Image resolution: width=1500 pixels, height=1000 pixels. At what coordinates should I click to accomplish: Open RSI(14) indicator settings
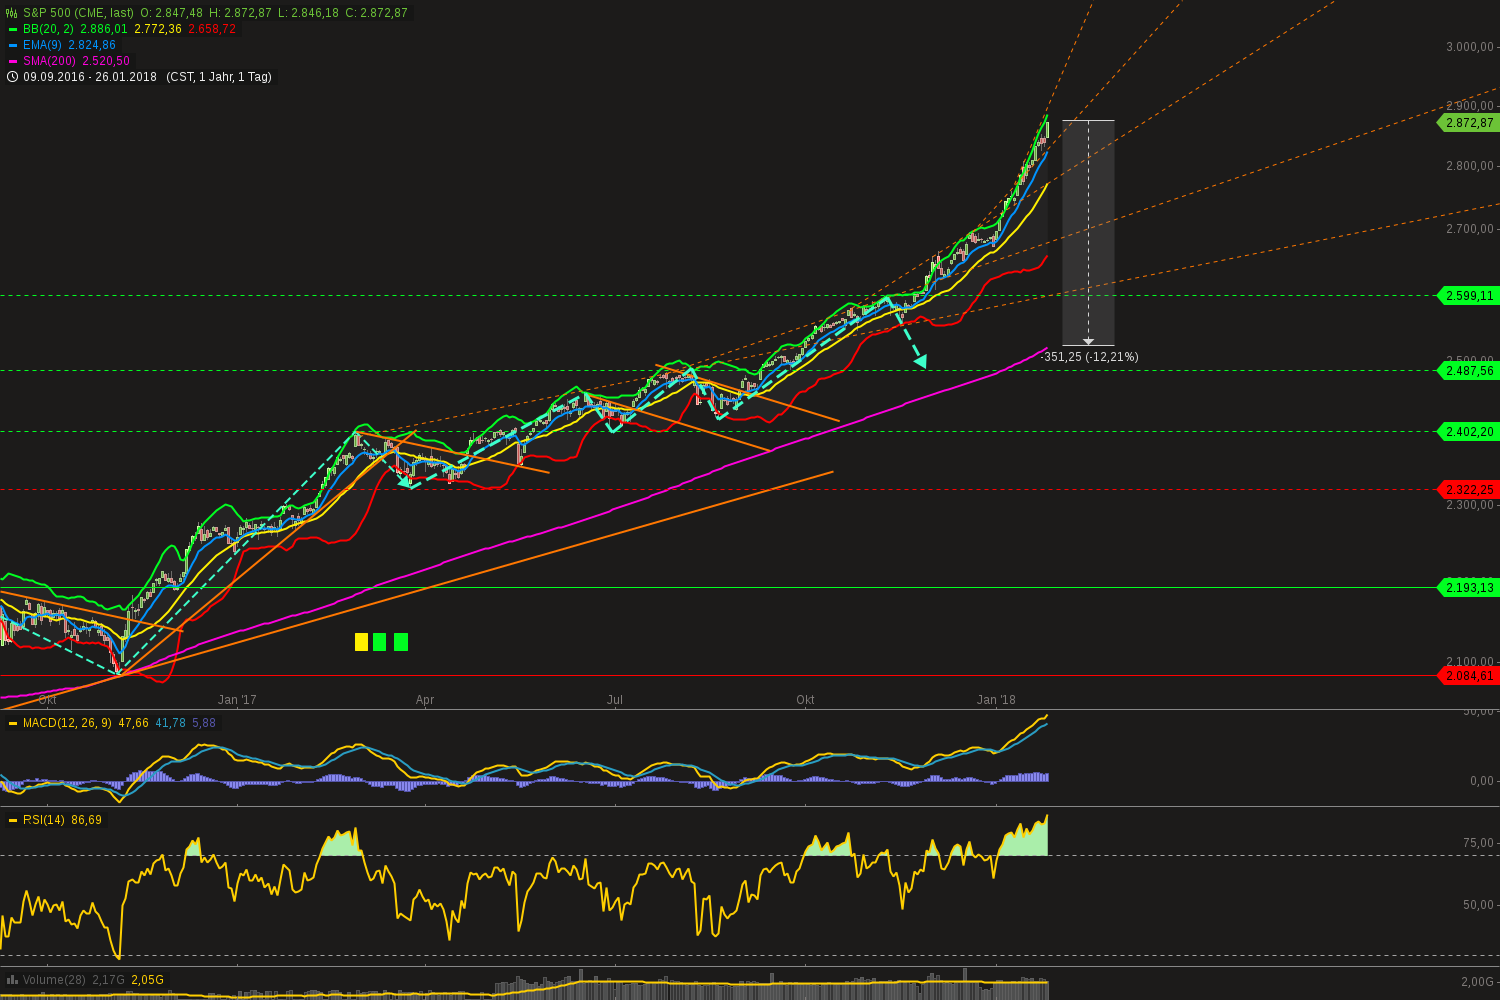click(44, 820)
